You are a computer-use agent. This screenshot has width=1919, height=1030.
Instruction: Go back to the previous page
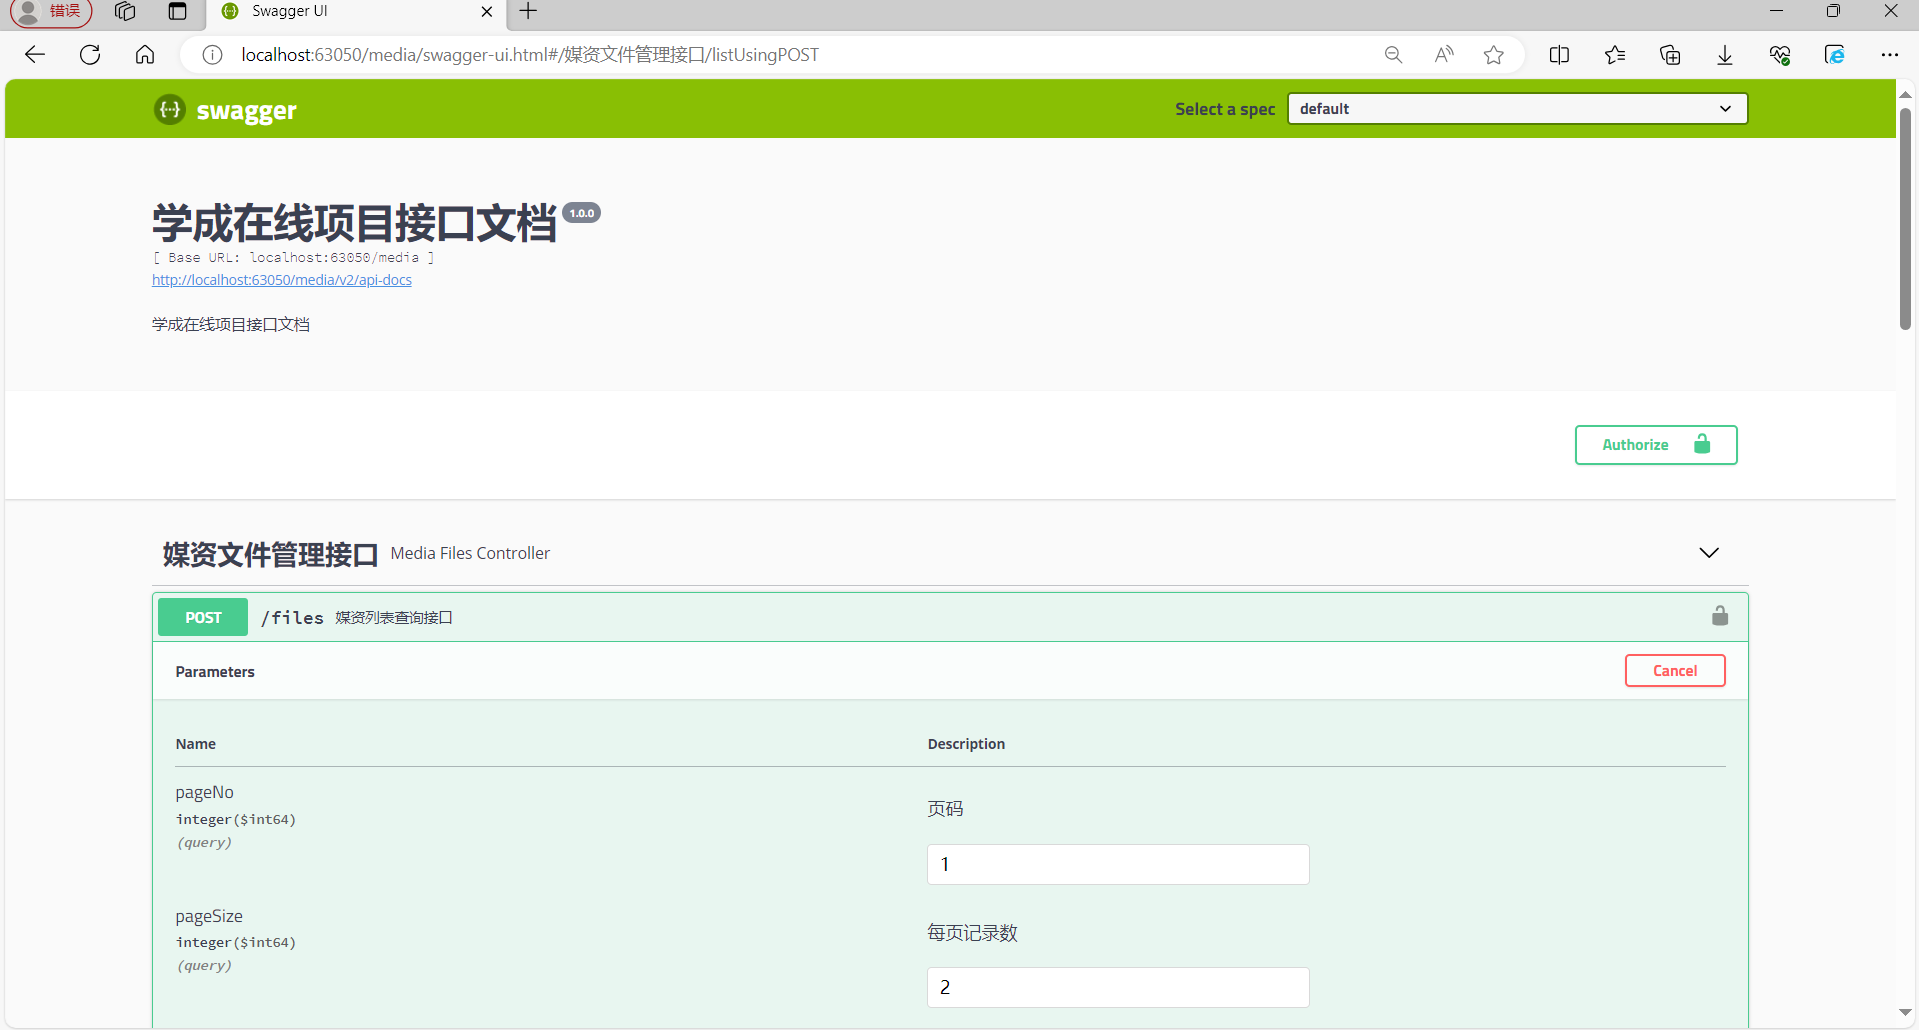click(35, 55)
